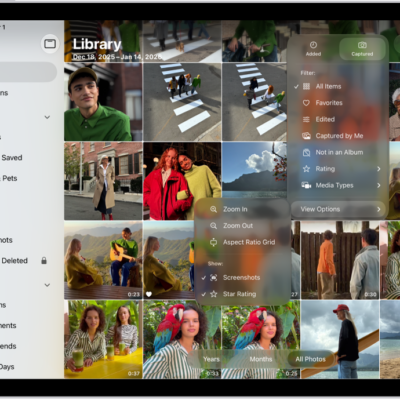Click the Captured camera icon

362,45
